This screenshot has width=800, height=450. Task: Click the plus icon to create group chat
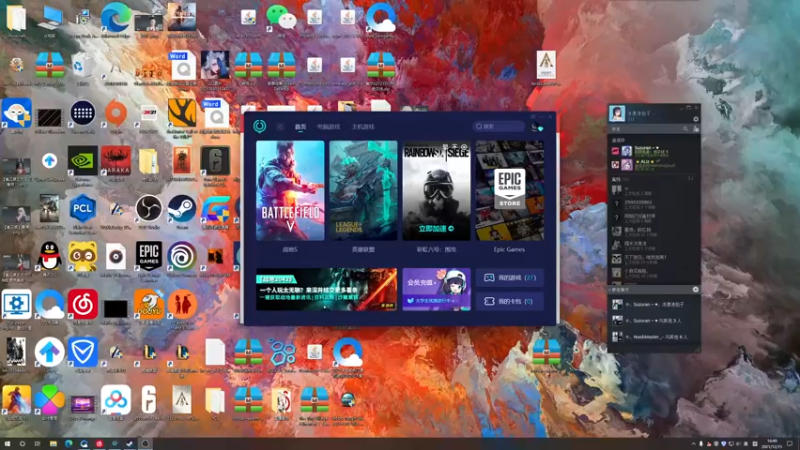695,289
